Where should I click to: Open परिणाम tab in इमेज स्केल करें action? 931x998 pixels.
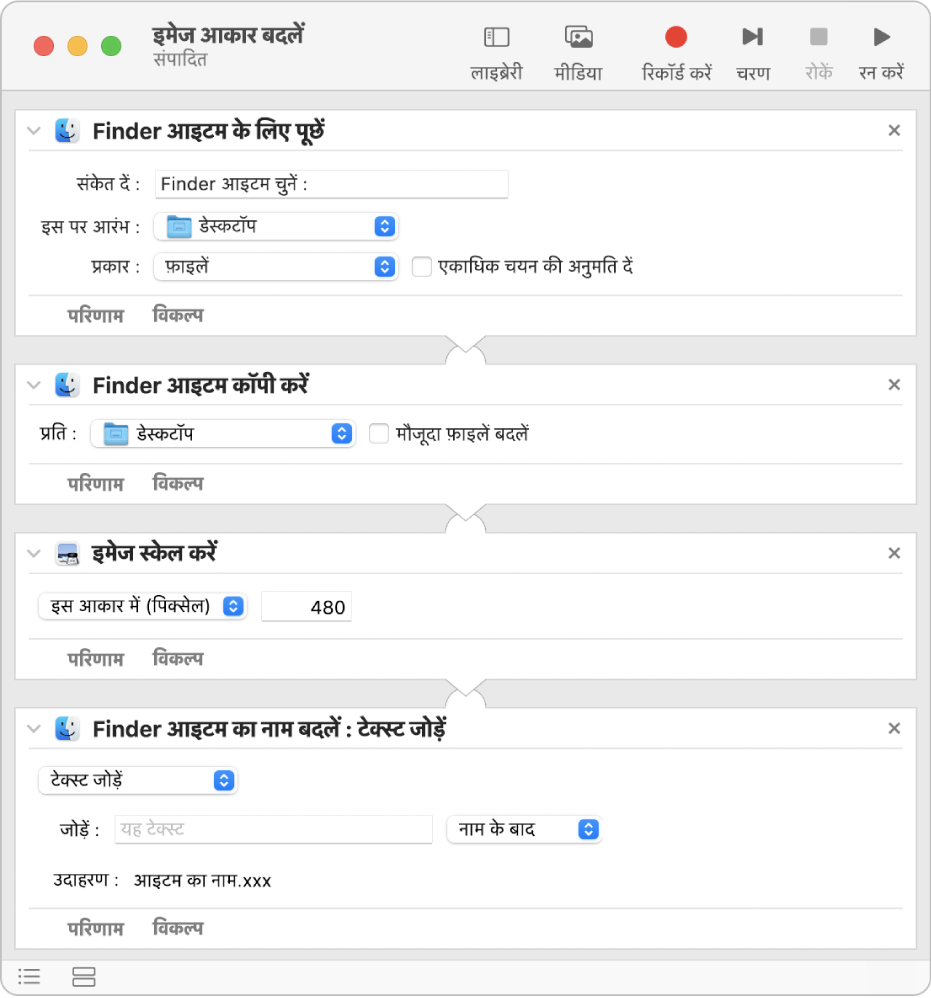(95, 659)
